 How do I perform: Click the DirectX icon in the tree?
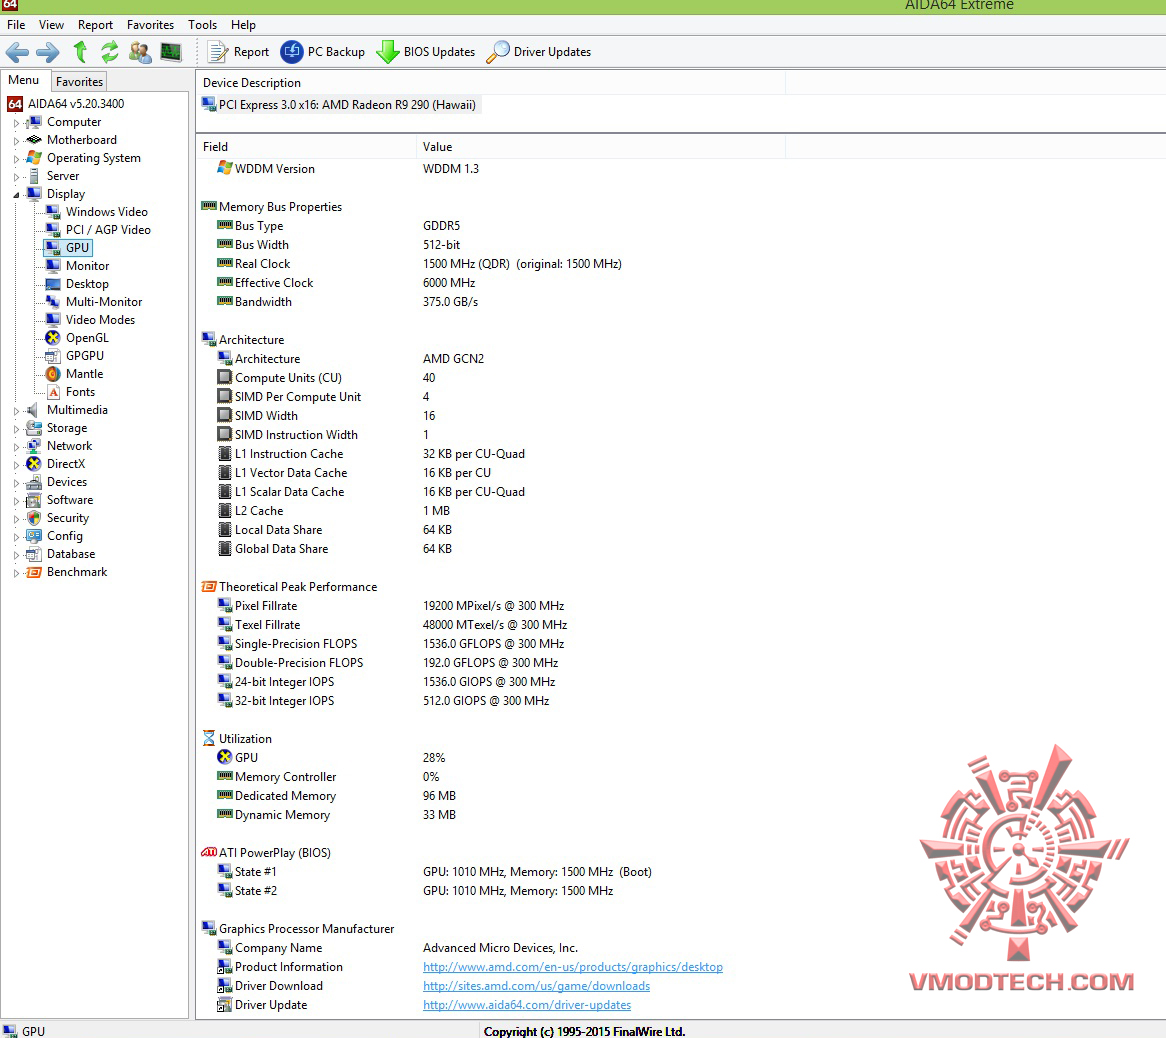tap(33, 464)
